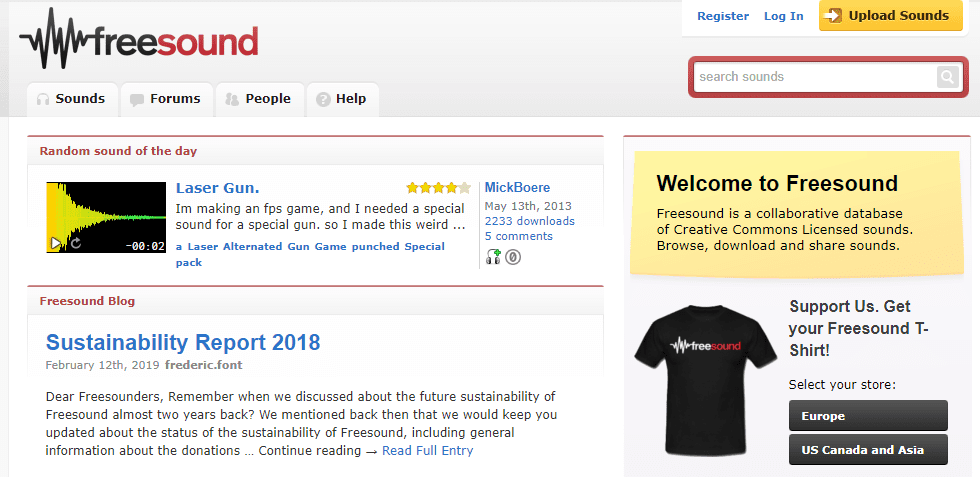Click the Laser tag

pyautogui.click(x=203, y=246)
